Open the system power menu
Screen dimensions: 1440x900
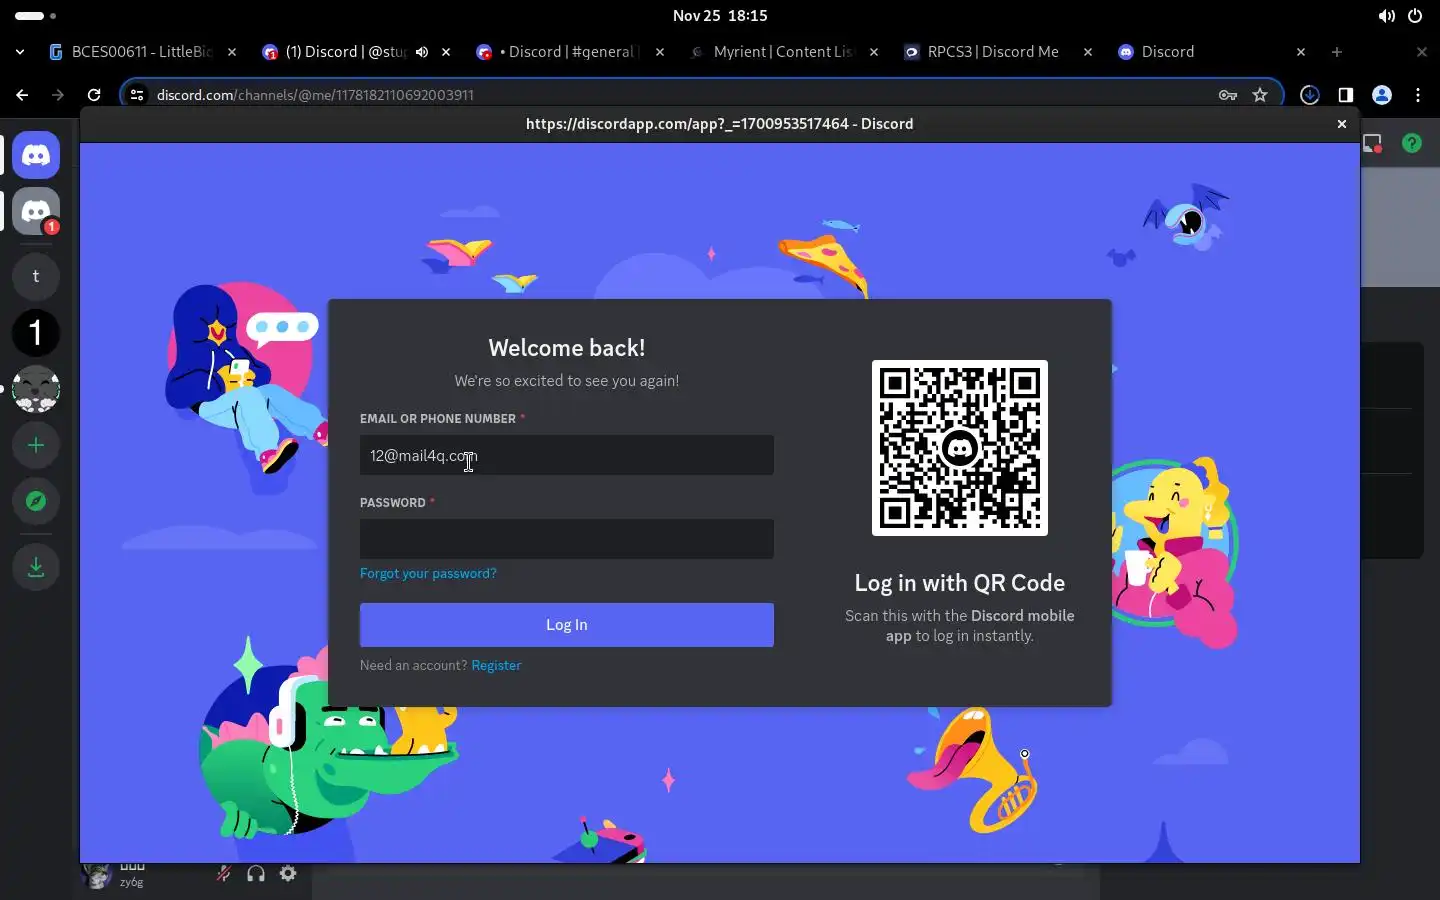click(1415, 16)
